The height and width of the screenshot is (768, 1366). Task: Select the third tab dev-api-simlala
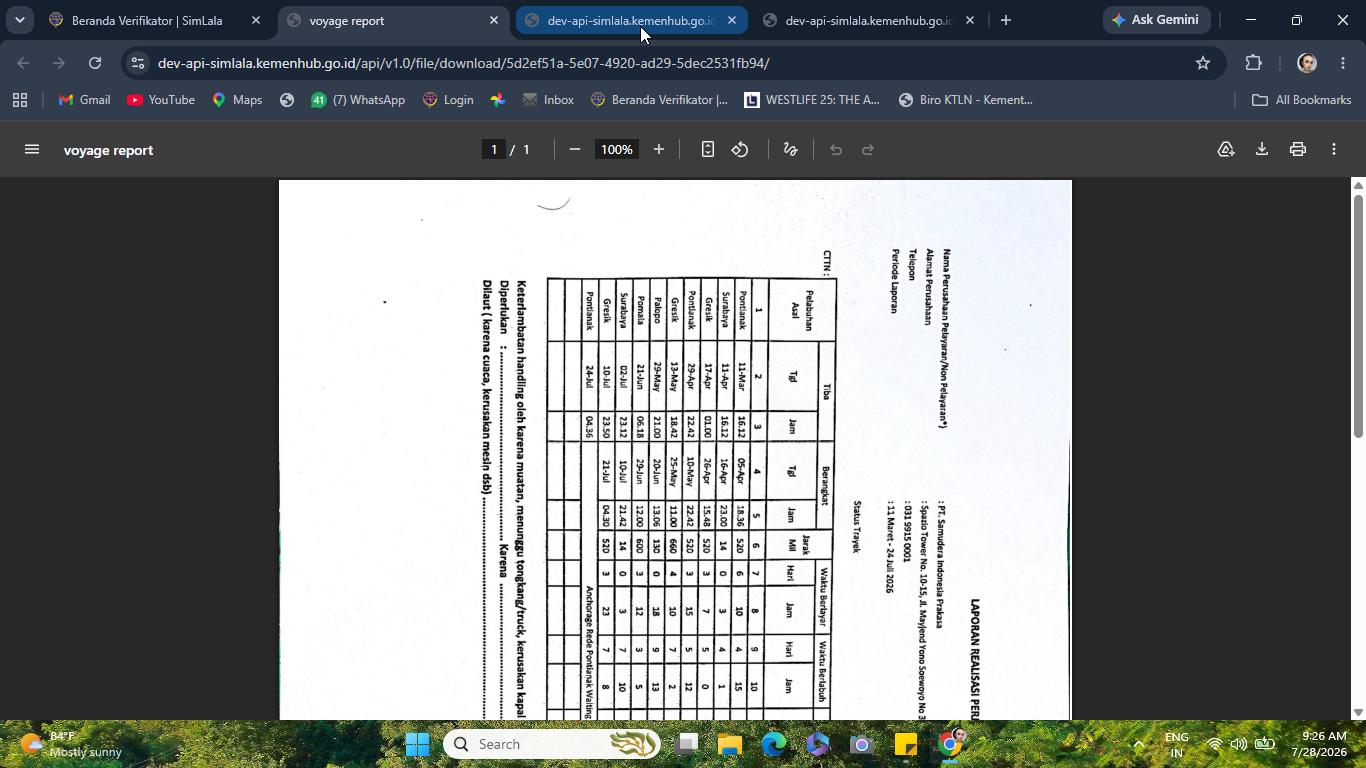(630, 20)
